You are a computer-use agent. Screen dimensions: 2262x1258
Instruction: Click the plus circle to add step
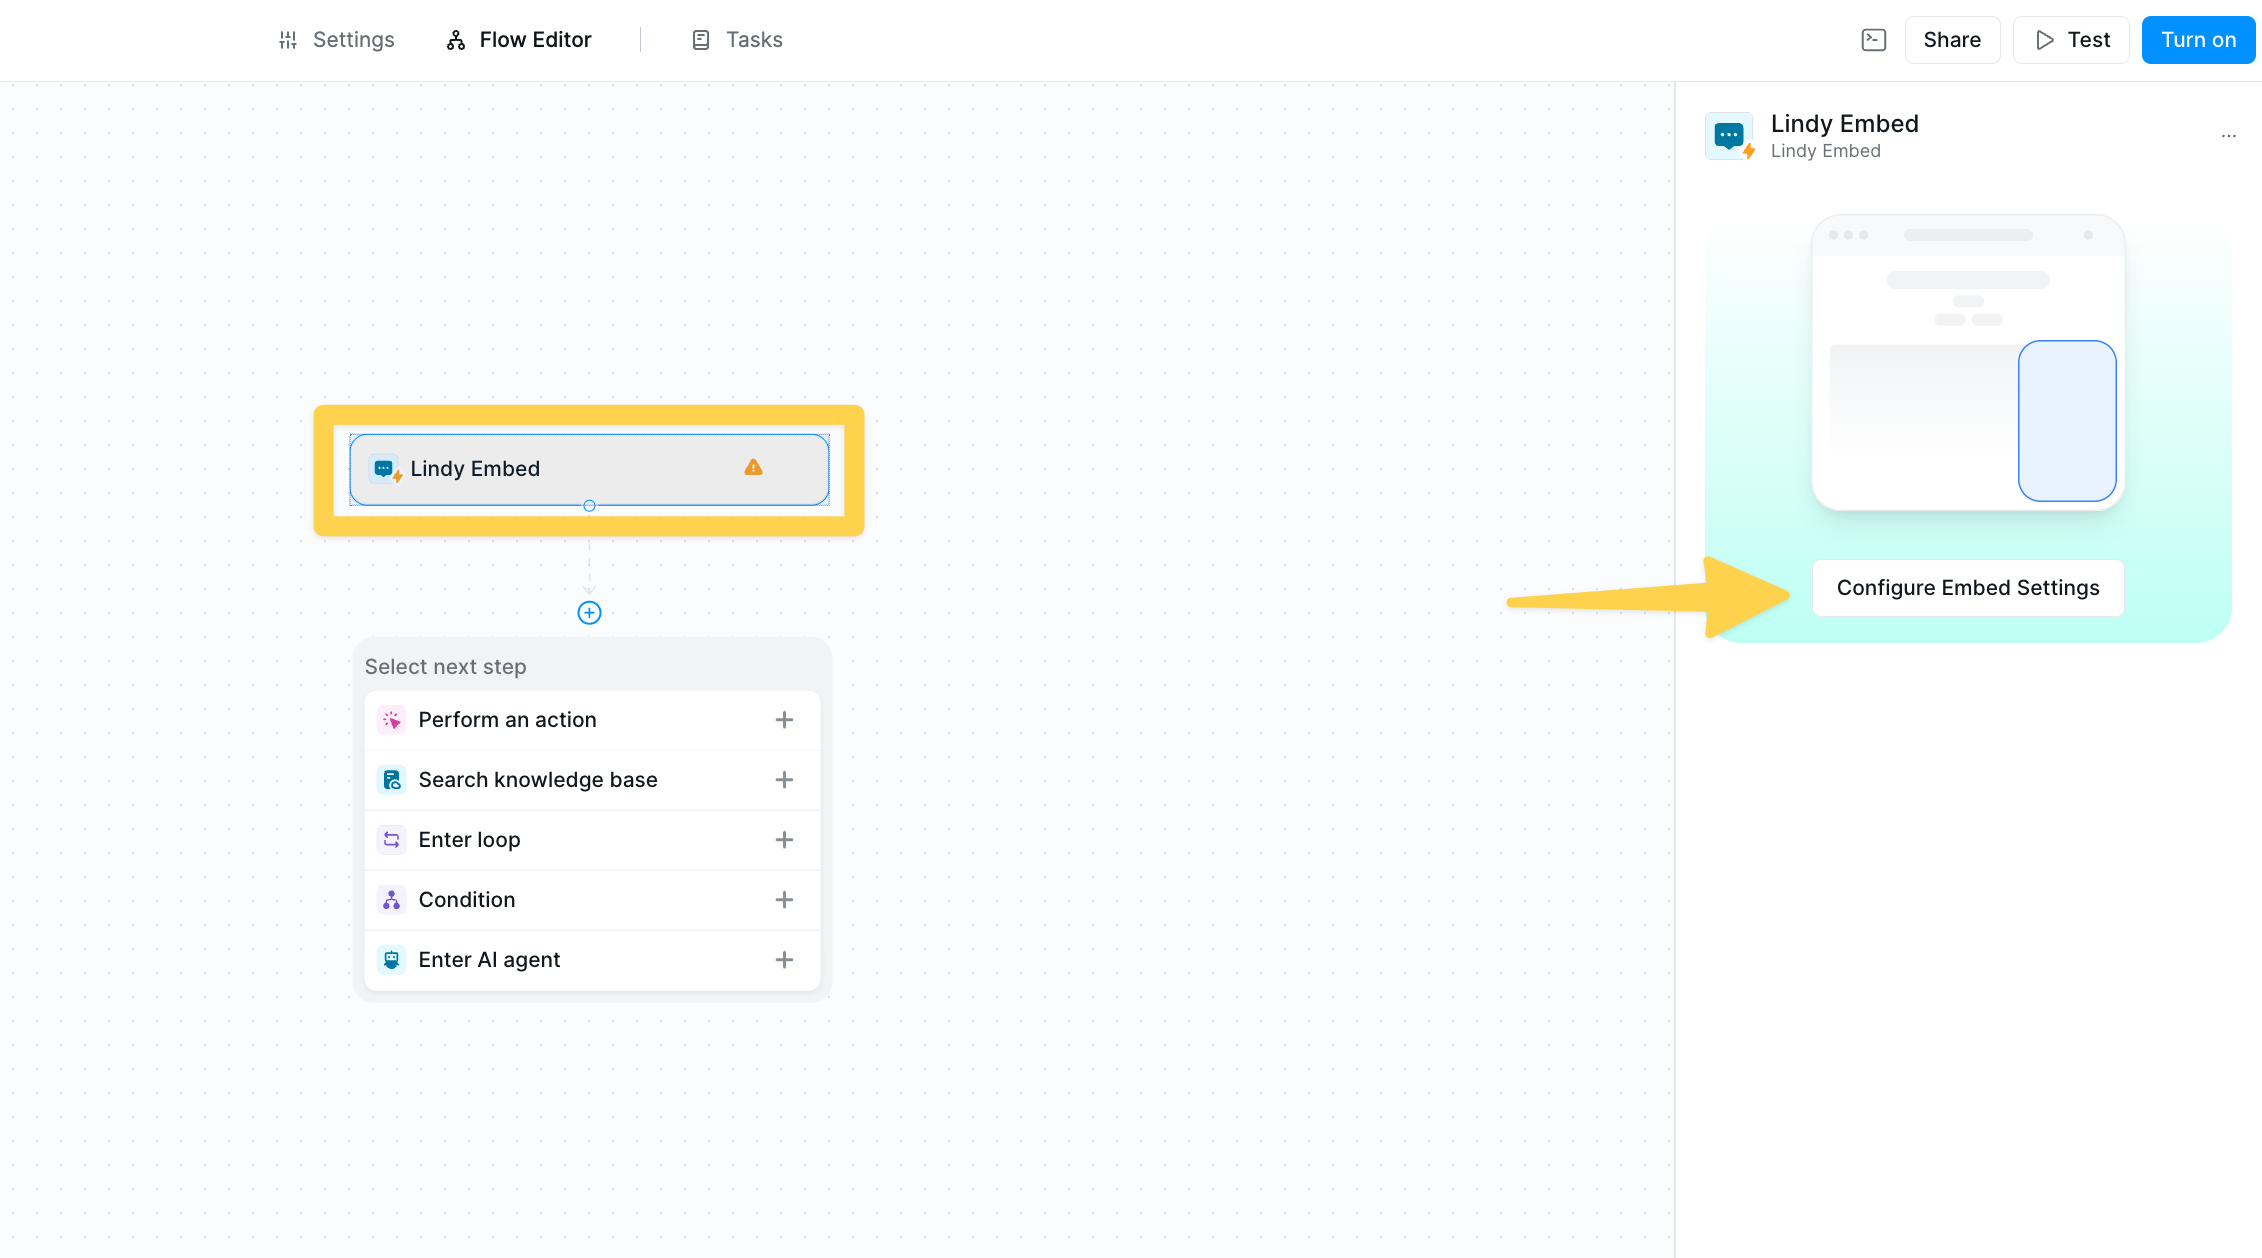[x=589, y=613]
